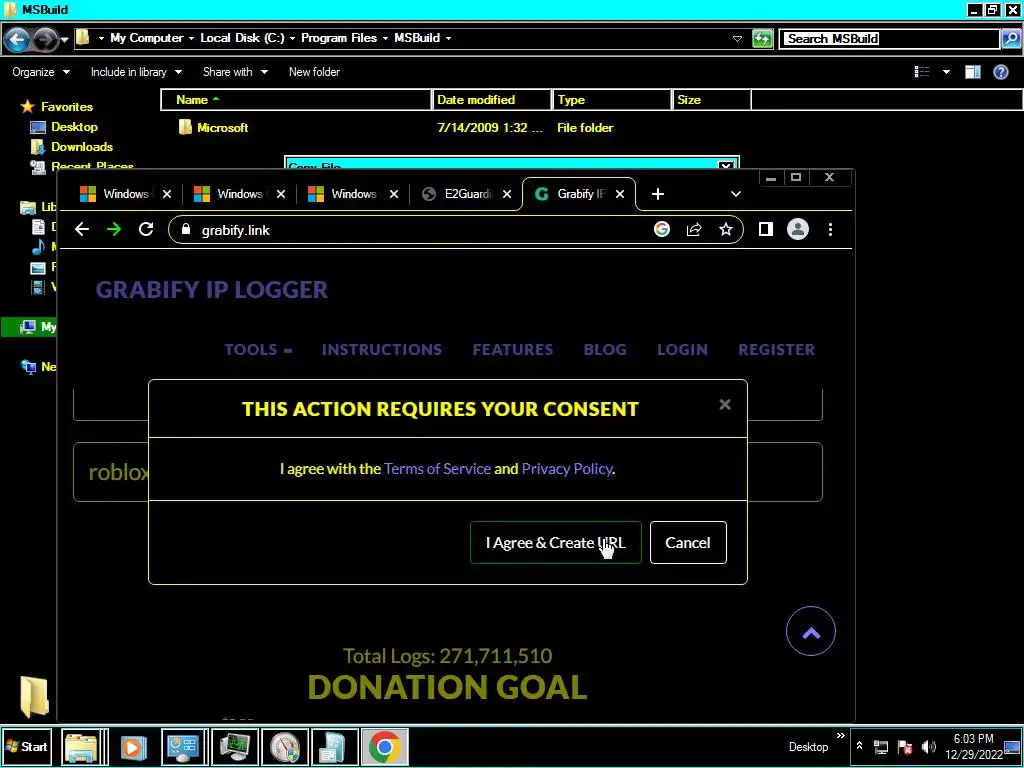Image resolution: width=1024 pixels, height=768 pixels.
Task: Click the Search MSBuild field
Action: click(891, 39)
